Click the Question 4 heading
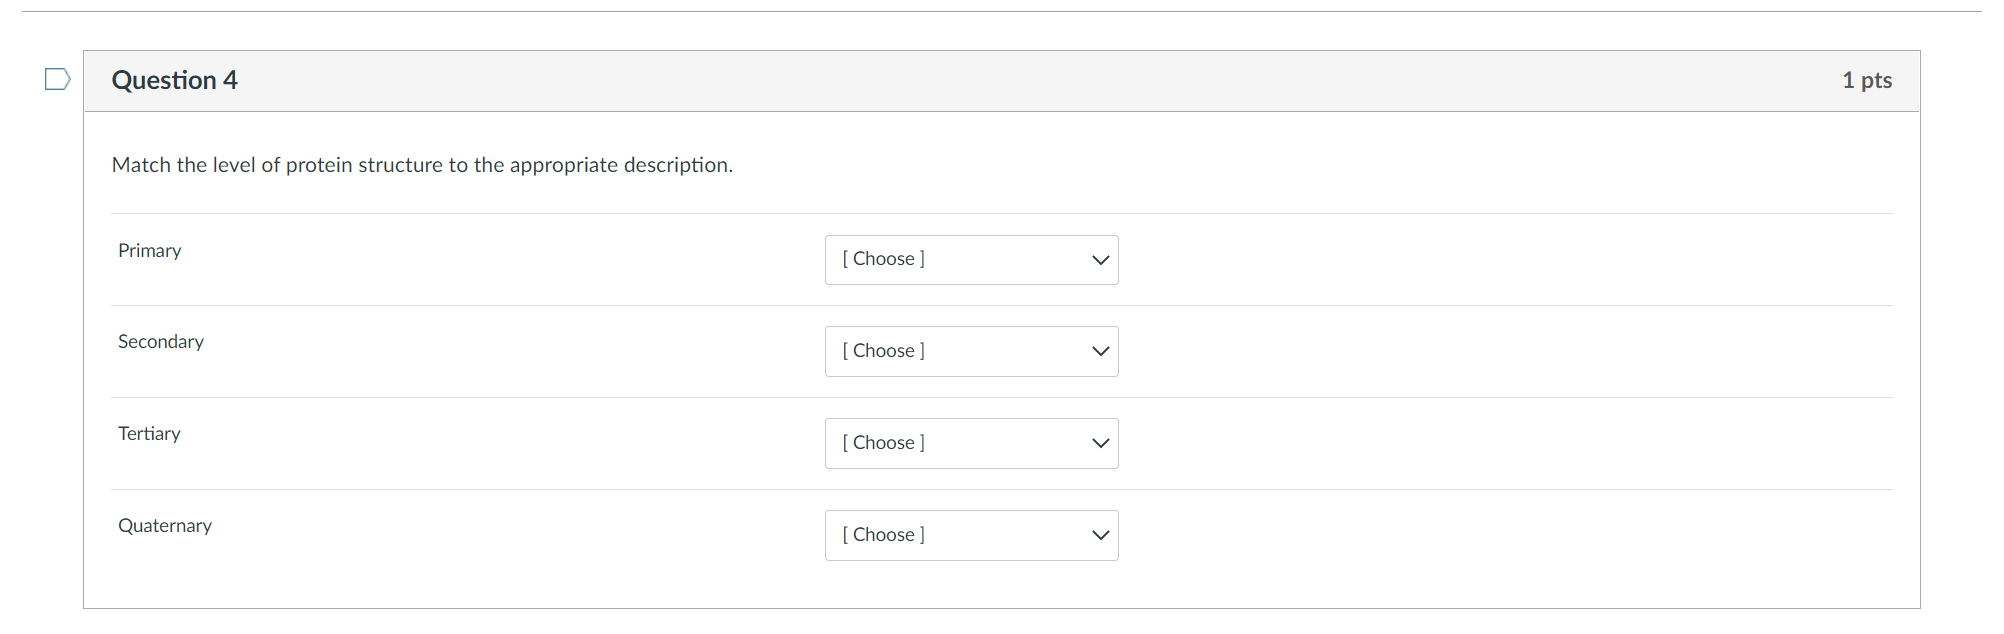This screenshot has height=634, width=2004. pyautogui.click(x=174, y=80)
